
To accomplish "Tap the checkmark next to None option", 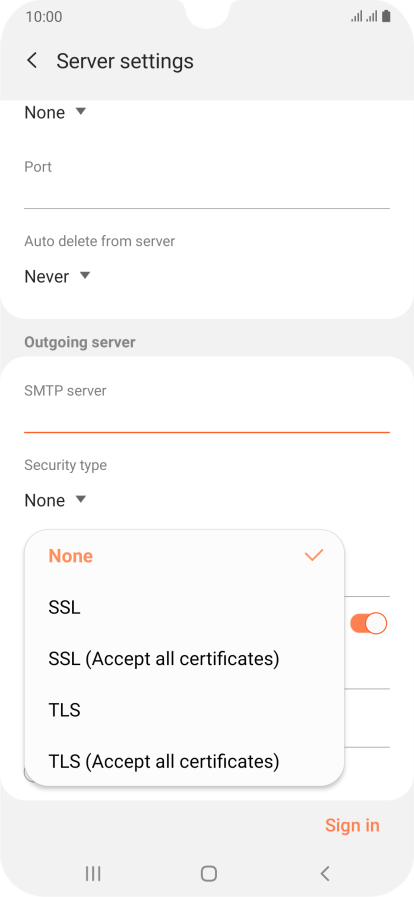I will 314,555.
